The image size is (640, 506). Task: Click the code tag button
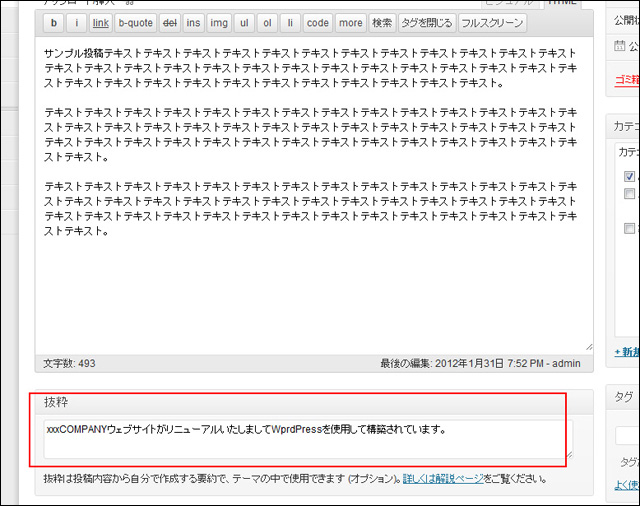click(317, 22)
